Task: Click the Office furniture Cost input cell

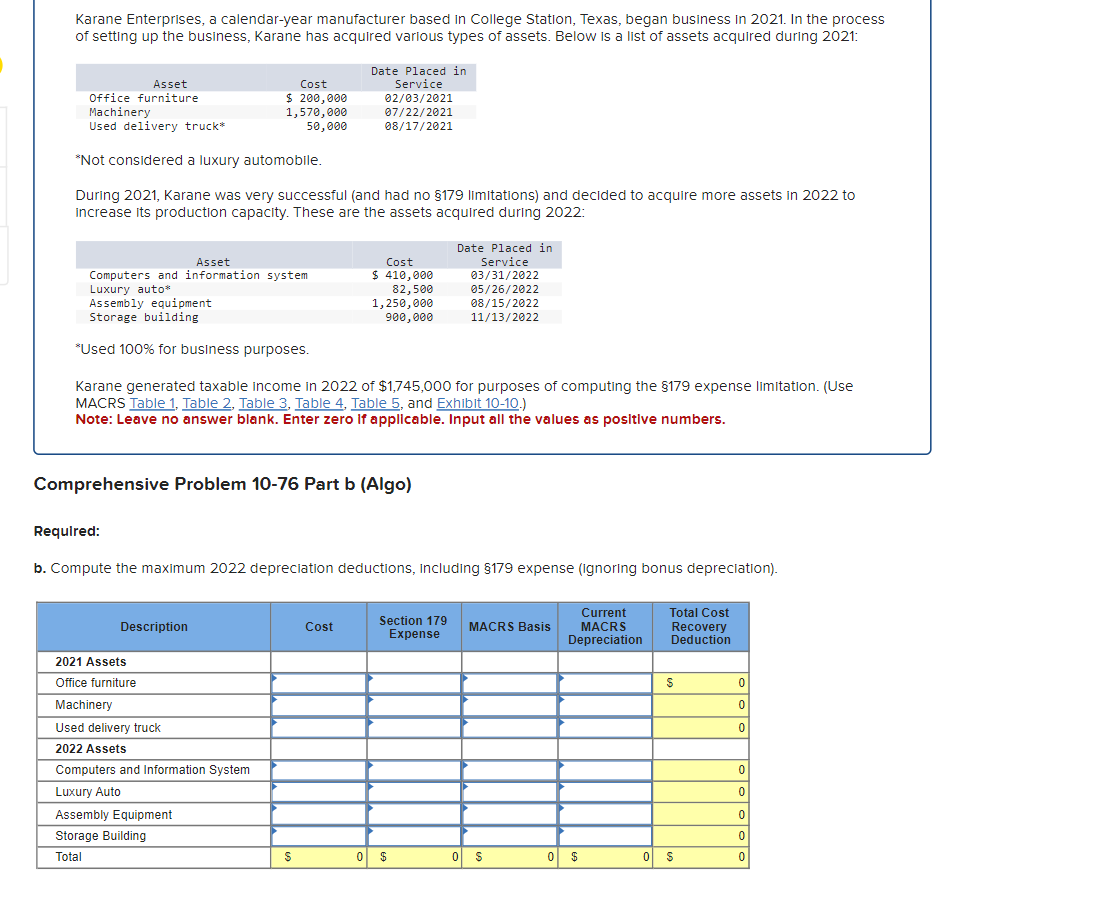Action: (x=319, y=683)
